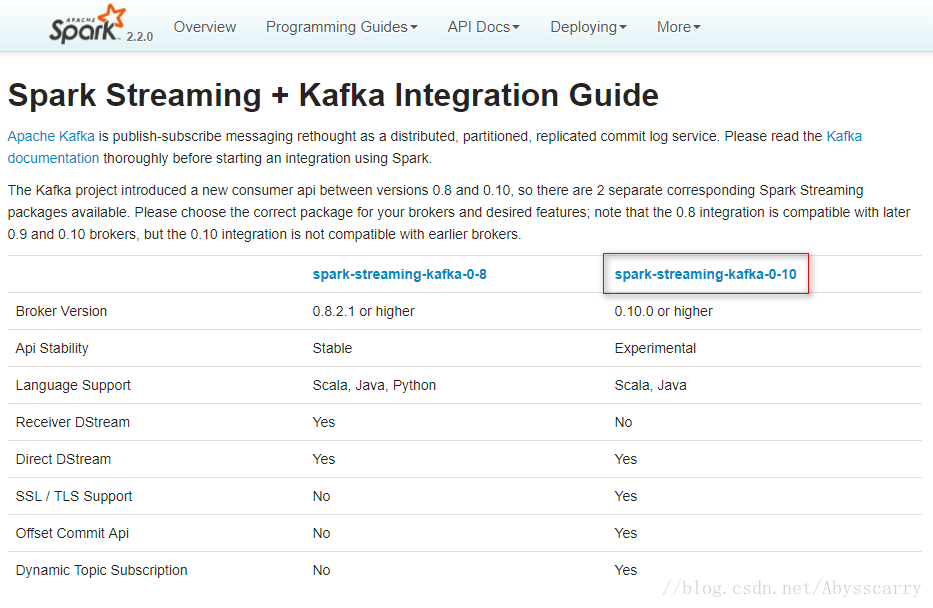933x608 pixels.
Task: Select the Direct DStream row label
Action: (x=63, y=459)
